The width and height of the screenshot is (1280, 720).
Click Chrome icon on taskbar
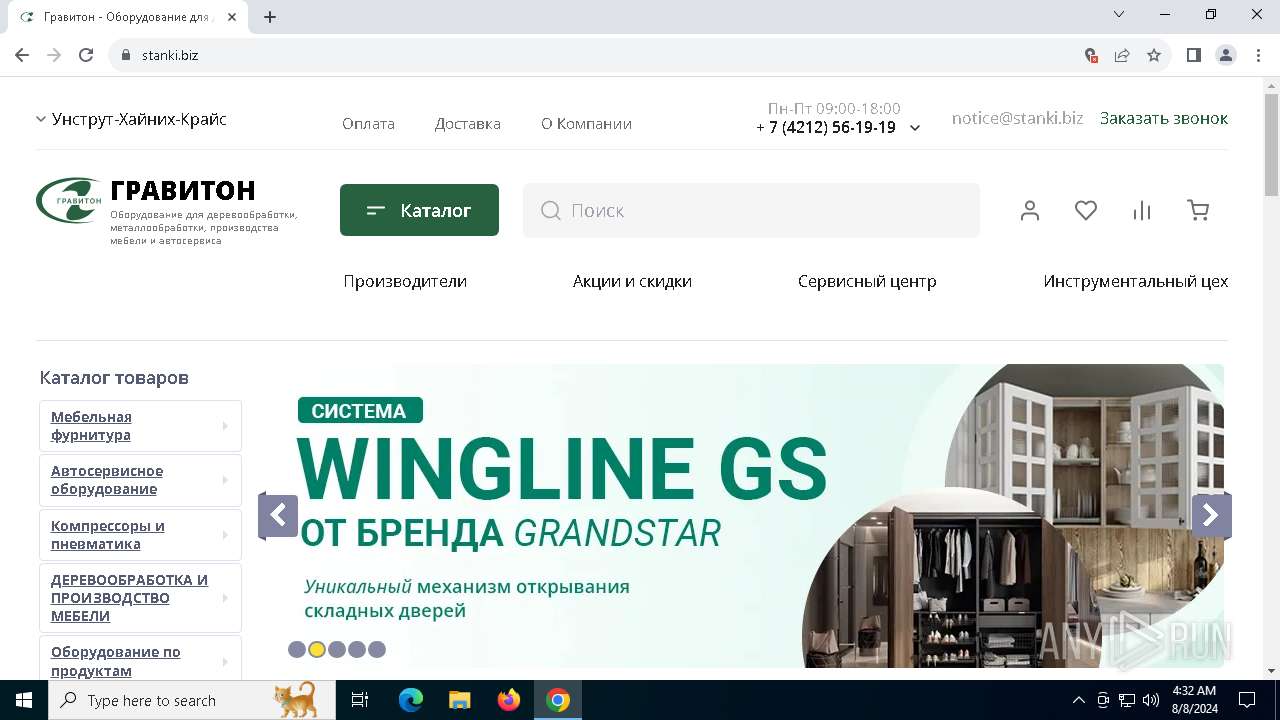(x=558, y=700)
